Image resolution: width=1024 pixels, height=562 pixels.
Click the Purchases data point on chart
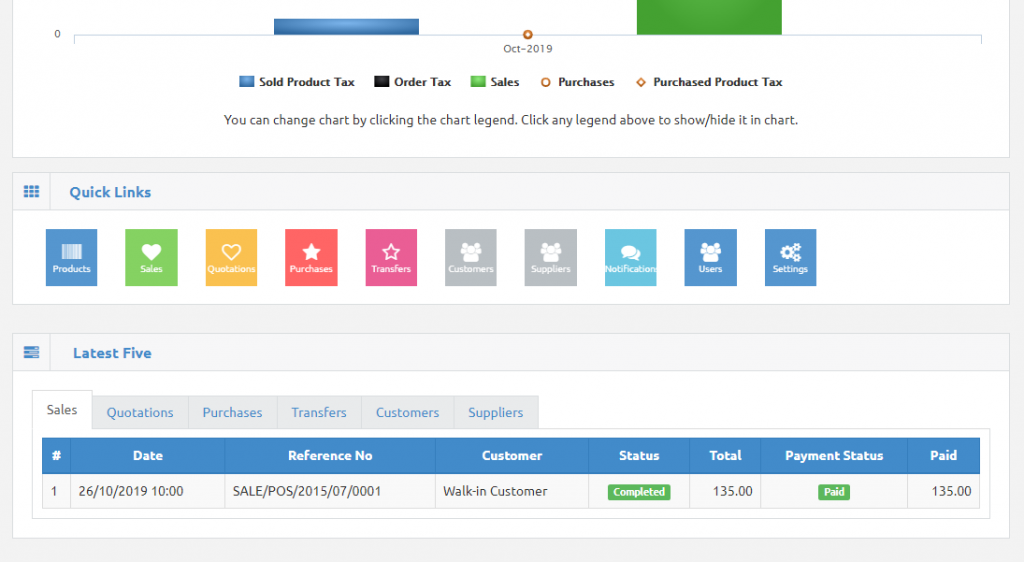click(528, 35)
